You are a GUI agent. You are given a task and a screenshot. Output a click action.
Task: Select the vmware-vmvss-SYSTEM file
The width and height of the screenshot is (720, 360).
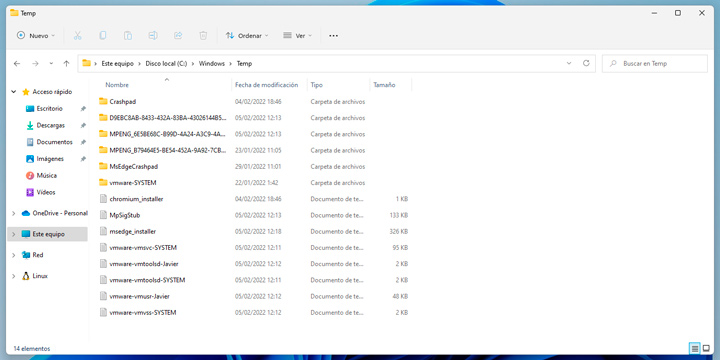pyautogui.click(x=143, y=313)
